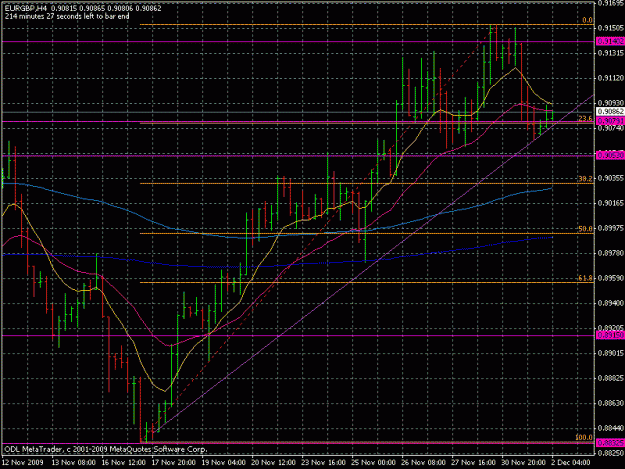Viewport: 625px width, 469px height.
Task: Click price axis value 0.90740
Action: click(x=611, y=128)
